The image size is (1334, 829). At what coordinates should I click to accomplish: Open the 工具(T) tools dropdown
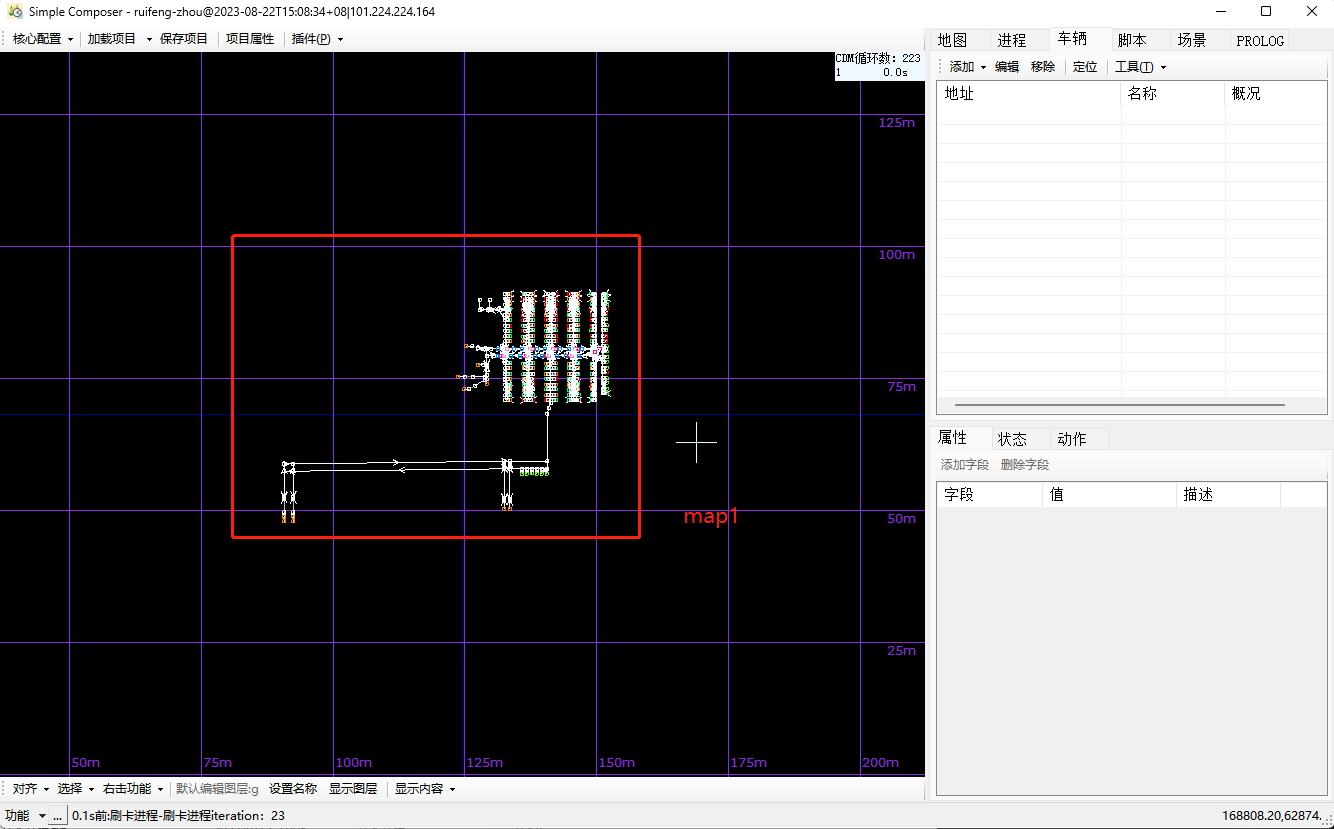pyautogui.click(x=1140, y=67)
